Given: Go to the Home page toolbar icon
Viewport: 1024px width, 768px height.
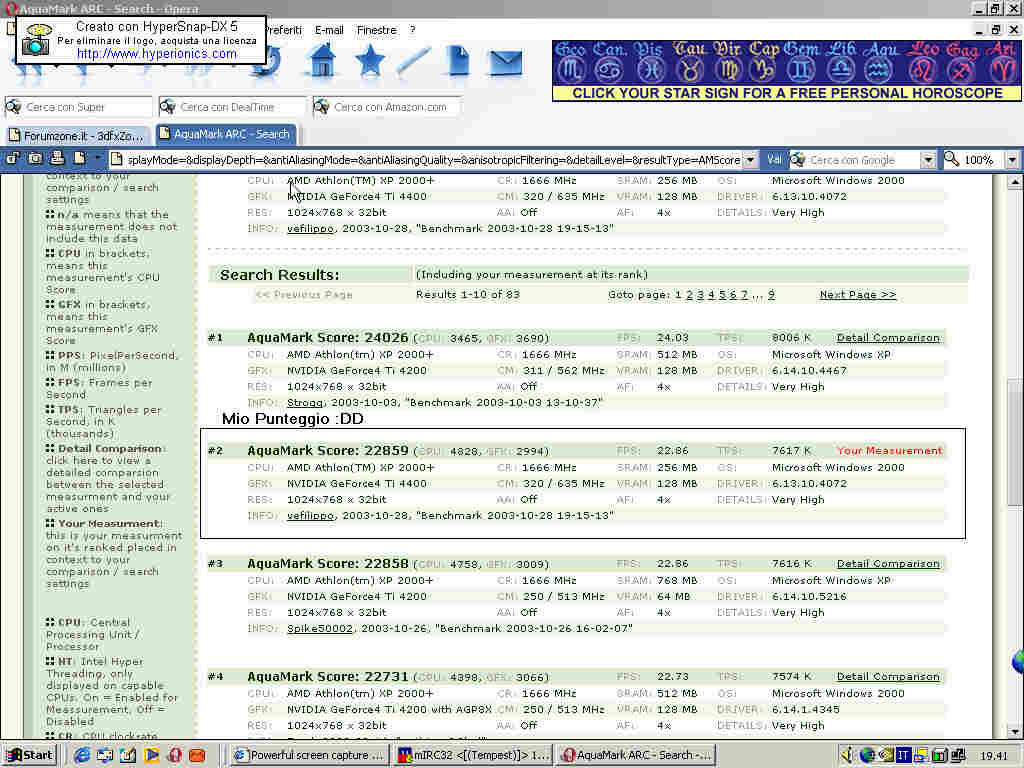Looking at the screenshot, I should (x=322, y=62).
